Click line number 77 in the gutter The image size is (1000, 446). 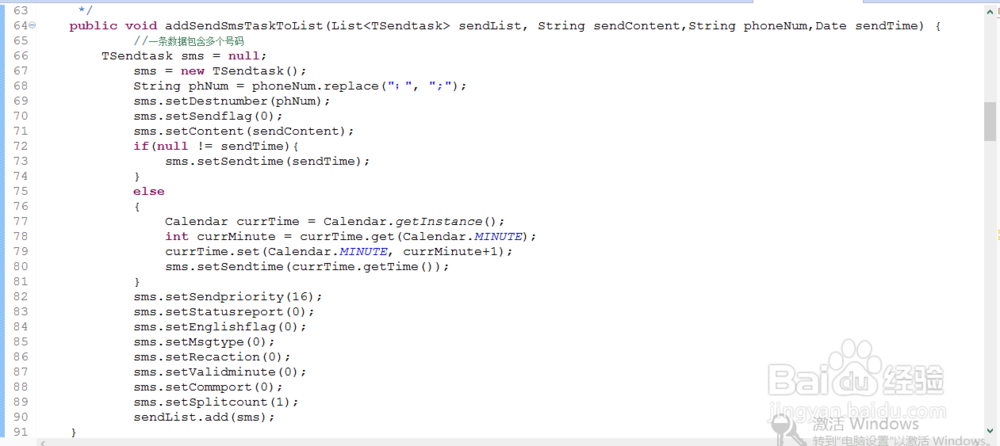[20, 221]
